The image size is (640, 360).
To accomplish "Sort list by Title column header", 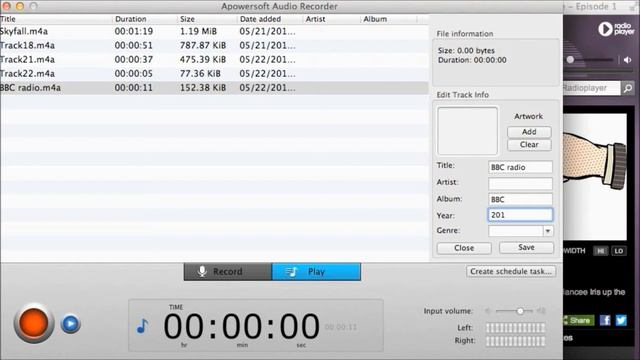I will click(x=56, y=19).
